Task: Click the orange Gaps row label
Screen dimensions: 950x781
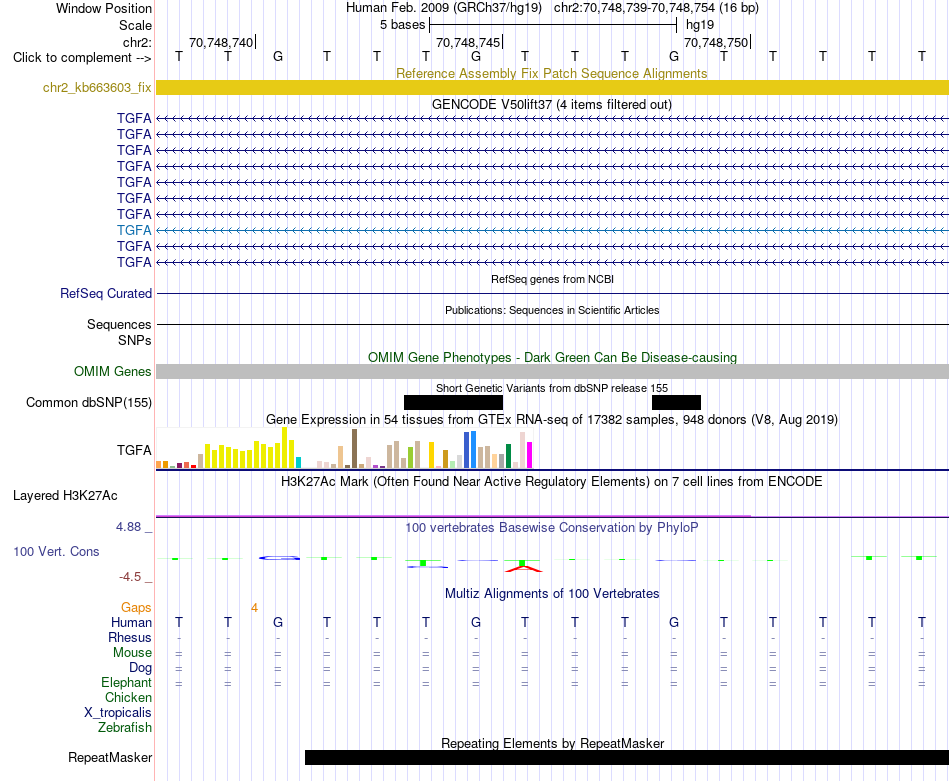Action: point(136,607)
